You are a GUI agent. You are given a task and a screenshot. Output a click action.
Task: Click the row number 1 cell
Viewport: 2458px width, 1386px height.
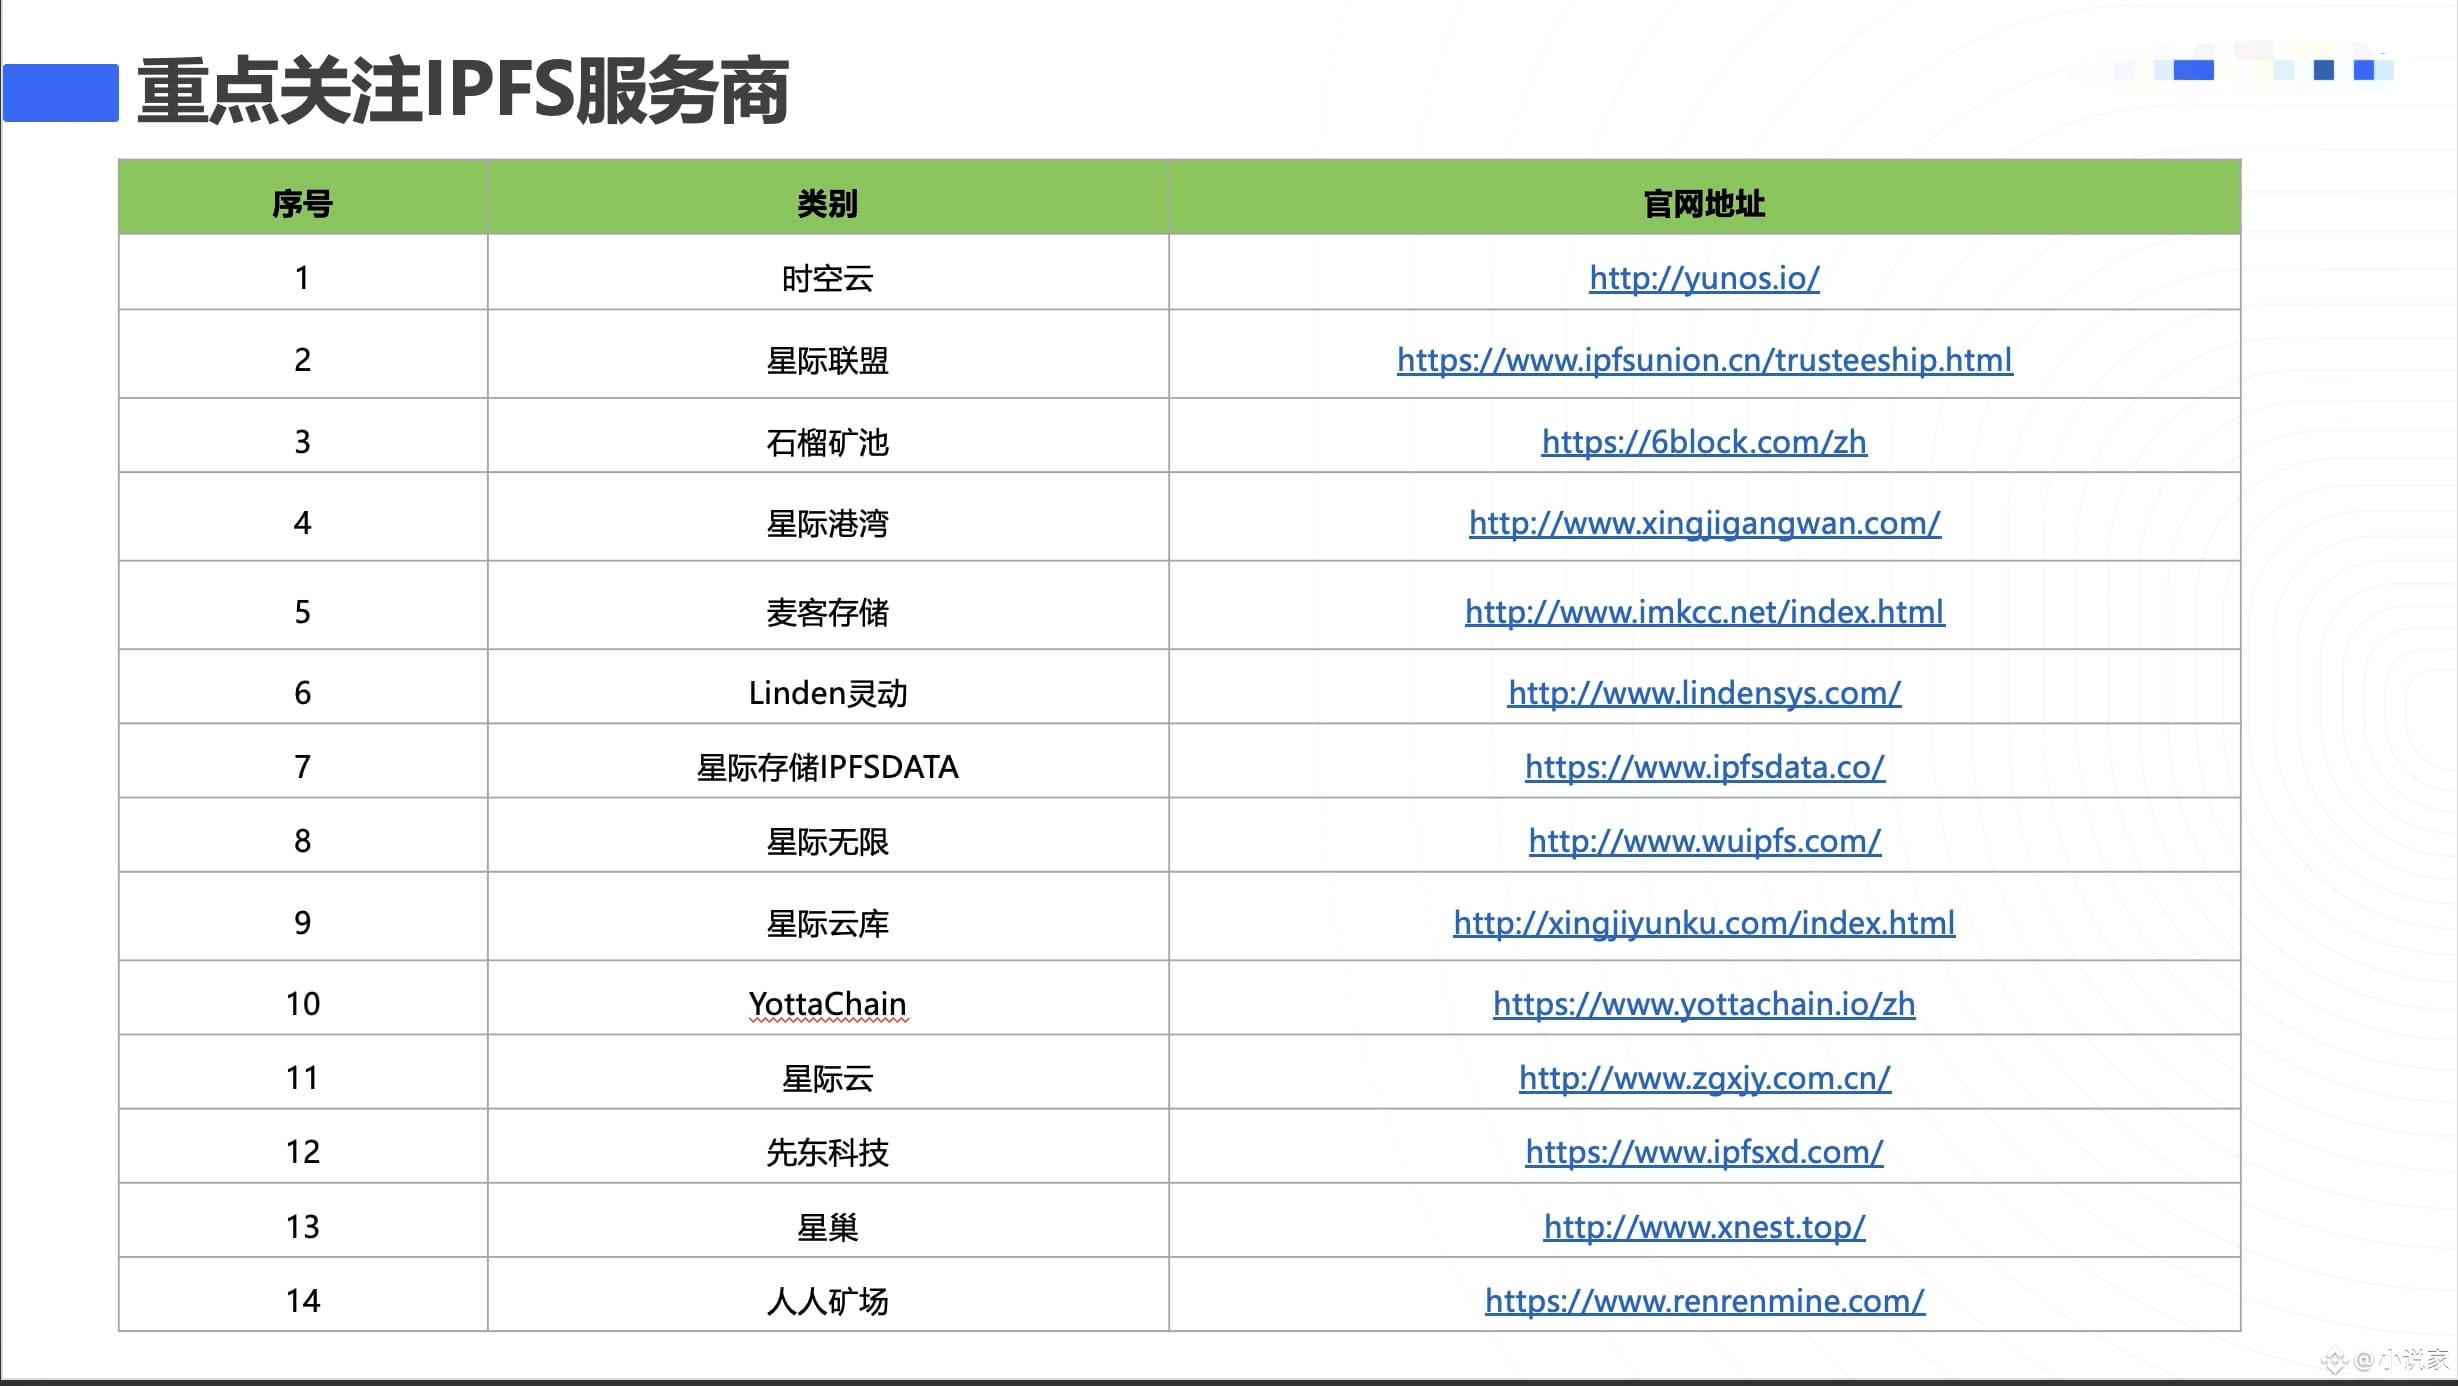(303, 272)
